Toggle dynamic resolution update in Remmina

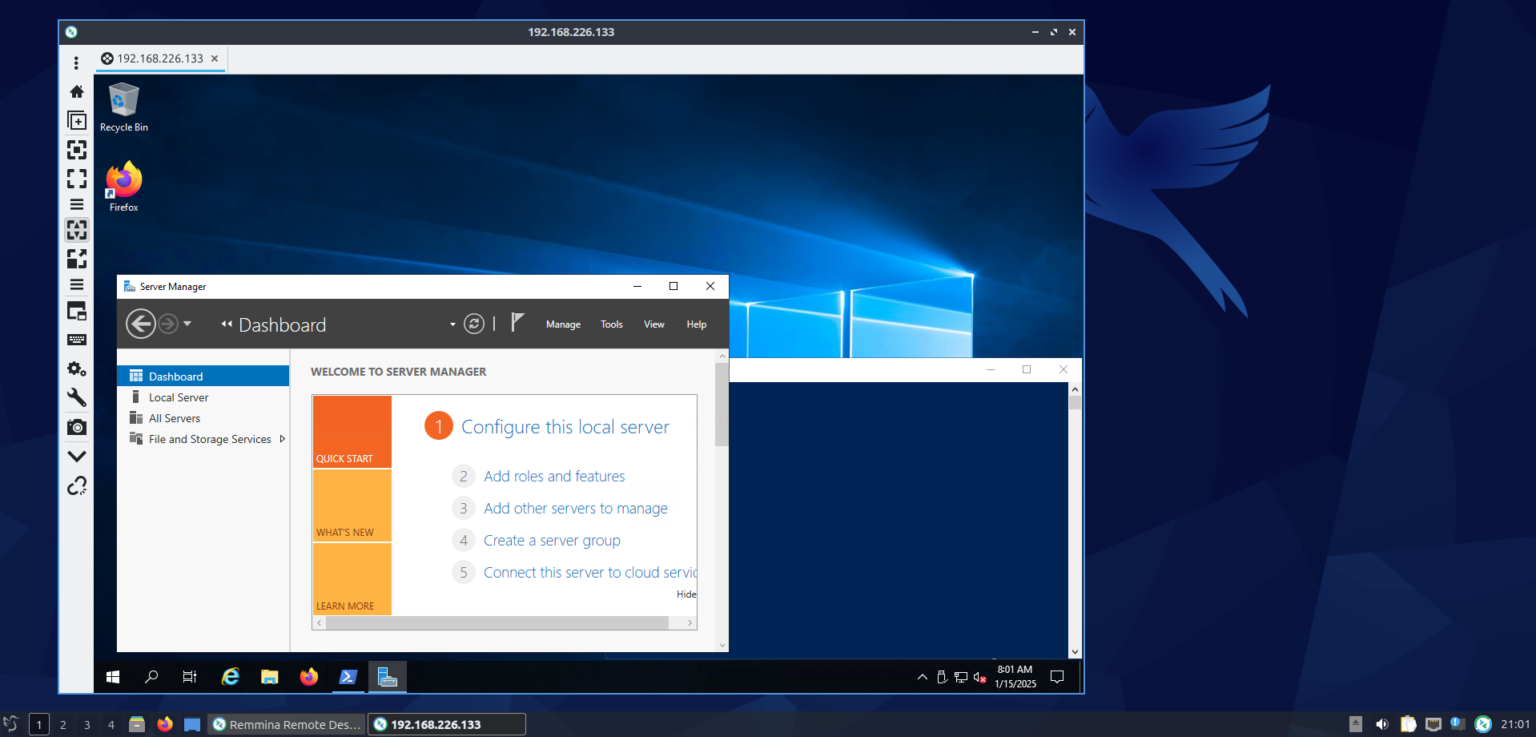(77, 229)
